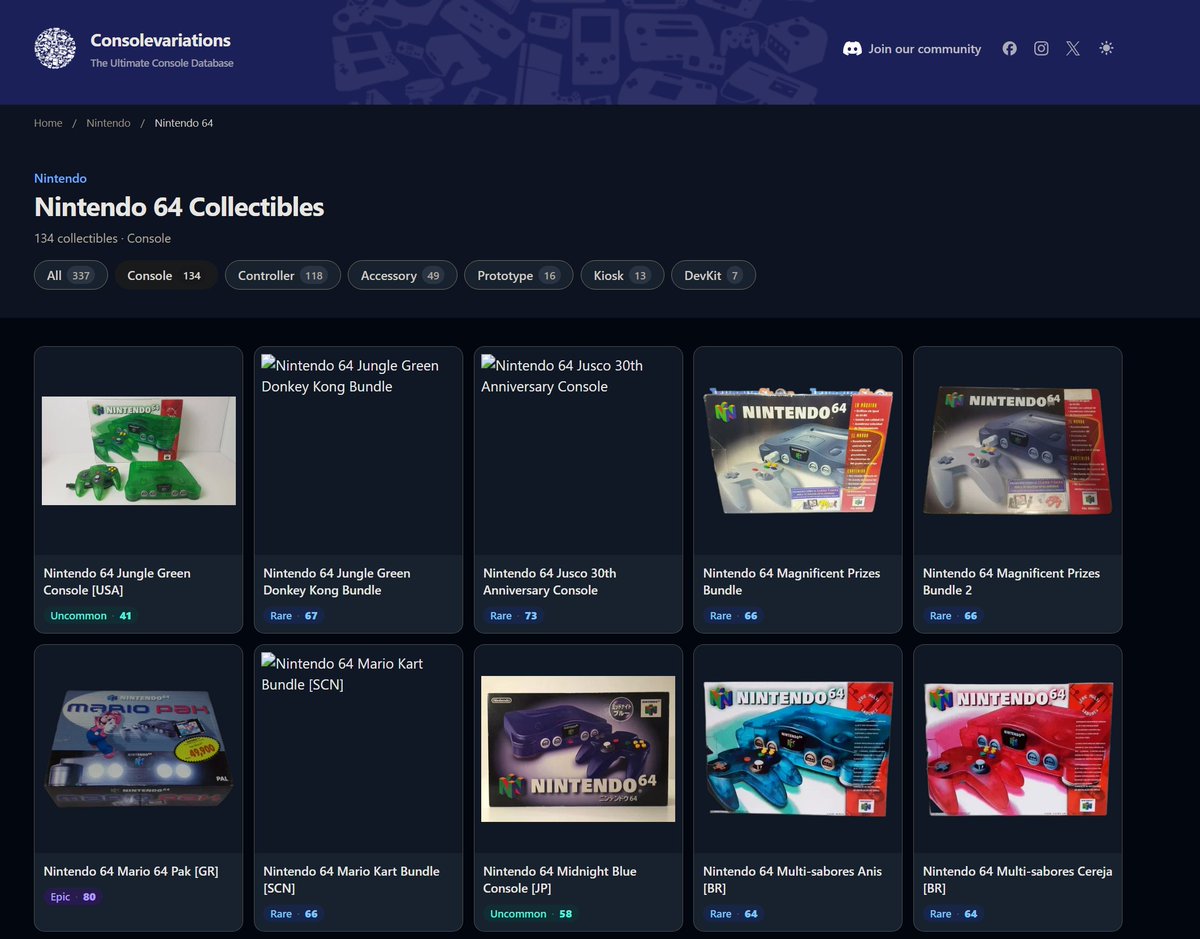
Task: Select the Console 134 filter
Action: [166, 275]
